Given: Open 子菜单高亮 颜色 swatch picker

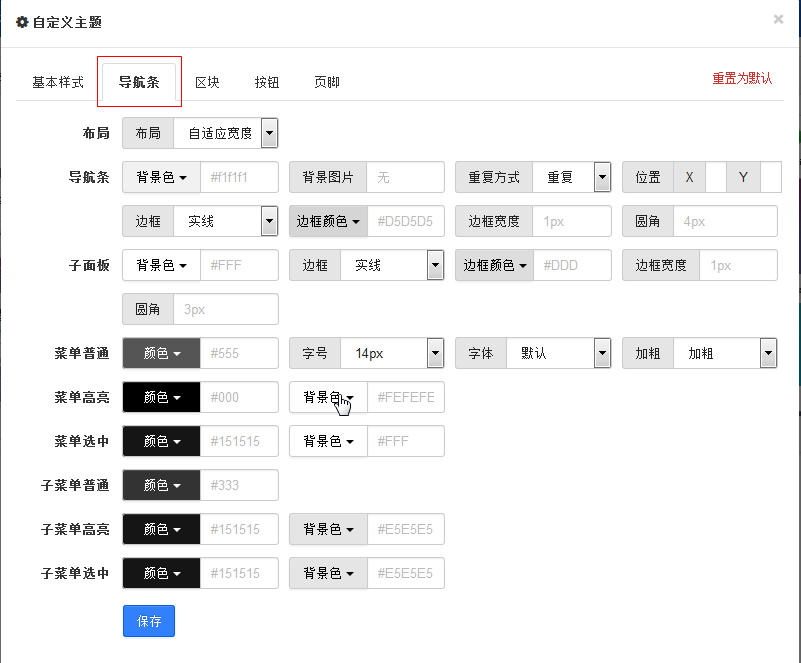Looking at the screenshot, I should coord(161,529).
